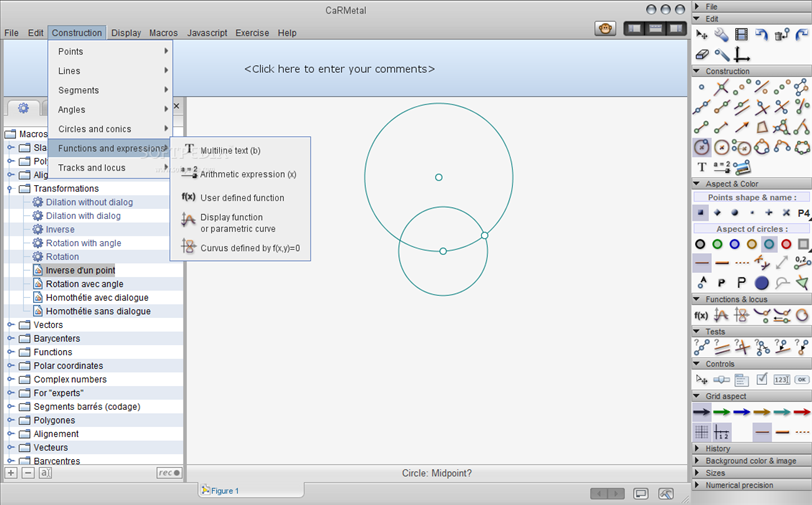Viewport: 812px width, 505px height.
Task: Toggle the grid display icon in Grid aspect
Action: click(702, 431)
